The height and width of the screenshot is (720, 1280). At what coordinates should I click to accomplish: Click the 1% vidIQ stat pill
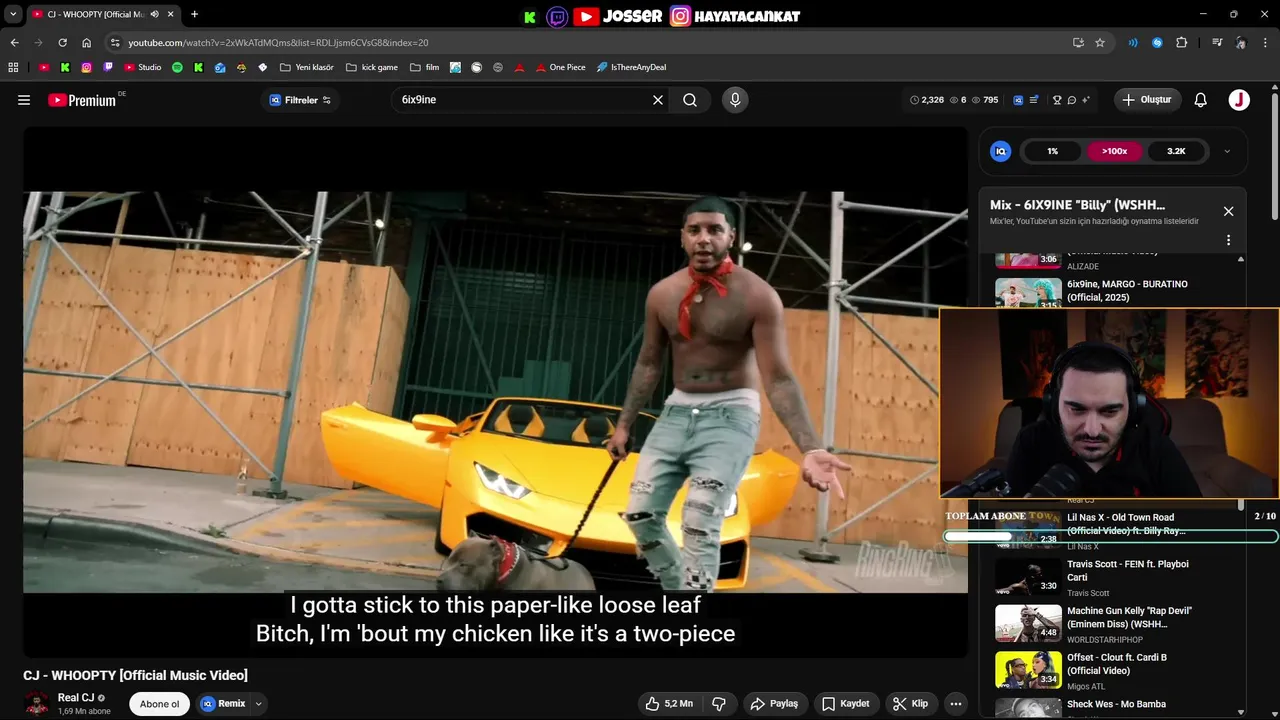pos(1052,151)
